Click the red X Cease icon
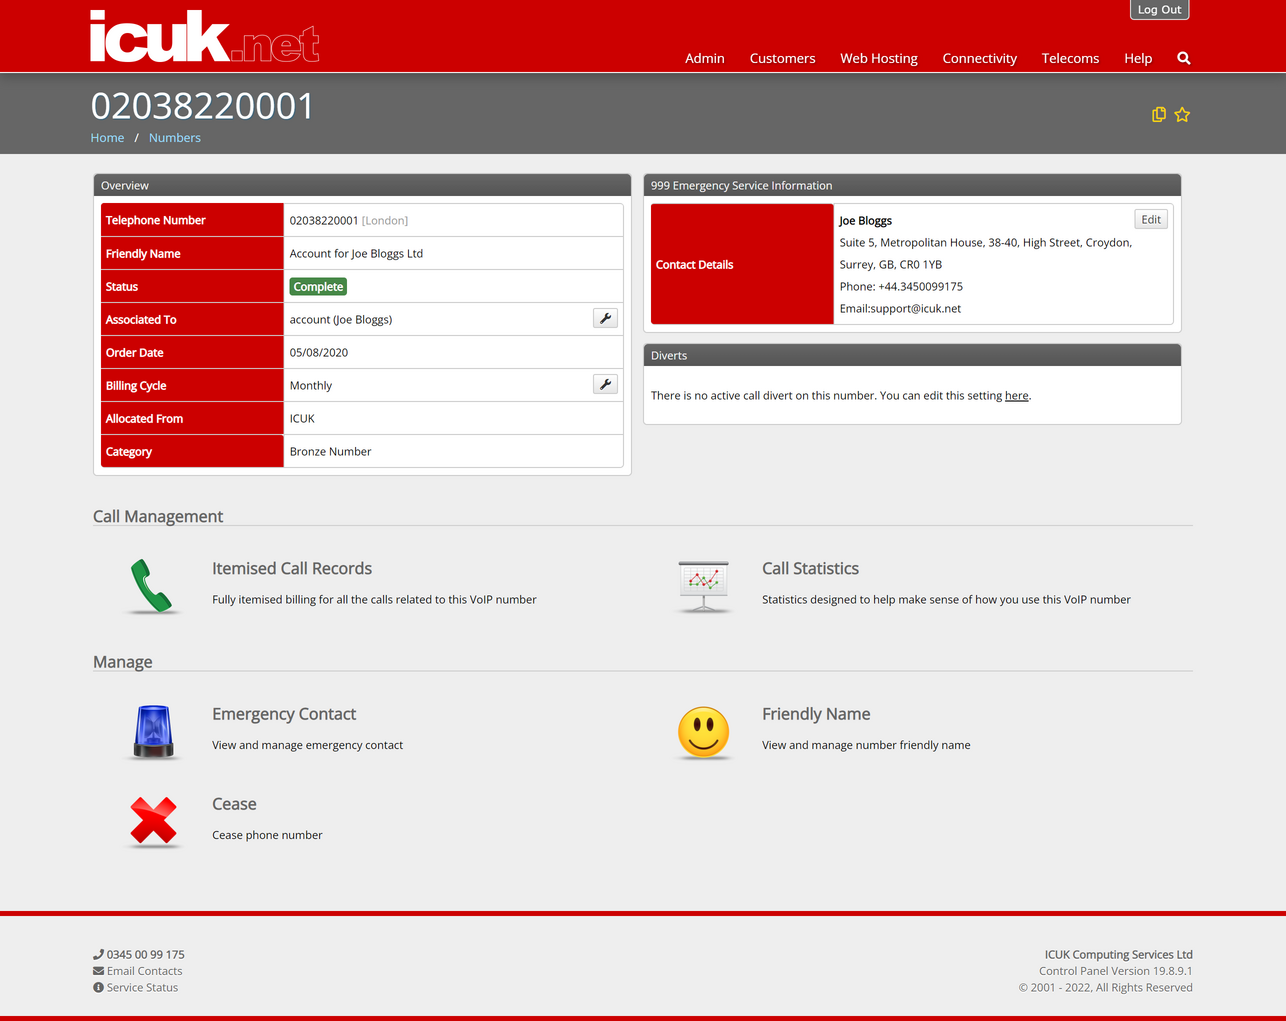This screenshot has height=1021, width=1286. tap(153, 822)
